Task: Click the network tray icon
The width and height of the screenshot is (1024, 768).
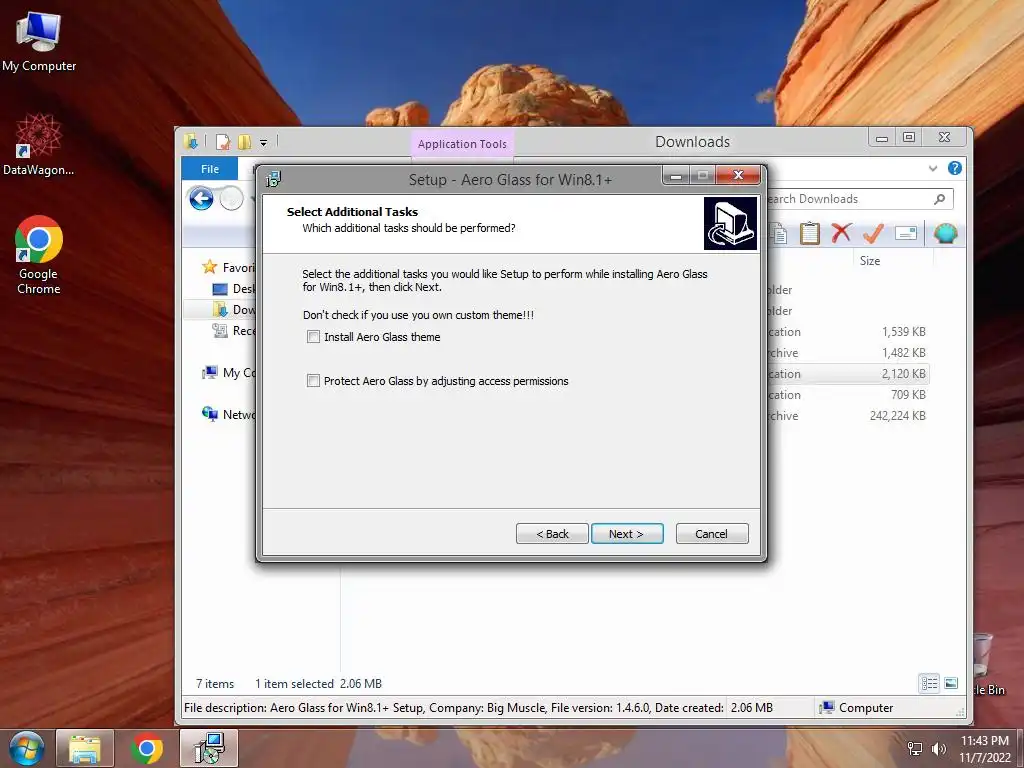Action: coord(915,748)
